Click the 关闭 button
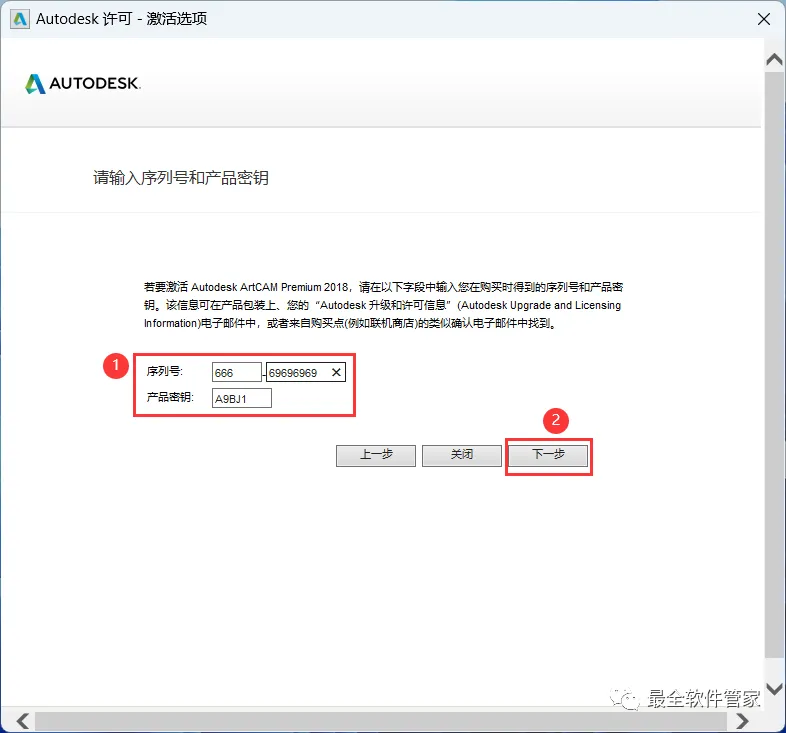Viewport: 786px width, 733px height. tap(462, 455)
